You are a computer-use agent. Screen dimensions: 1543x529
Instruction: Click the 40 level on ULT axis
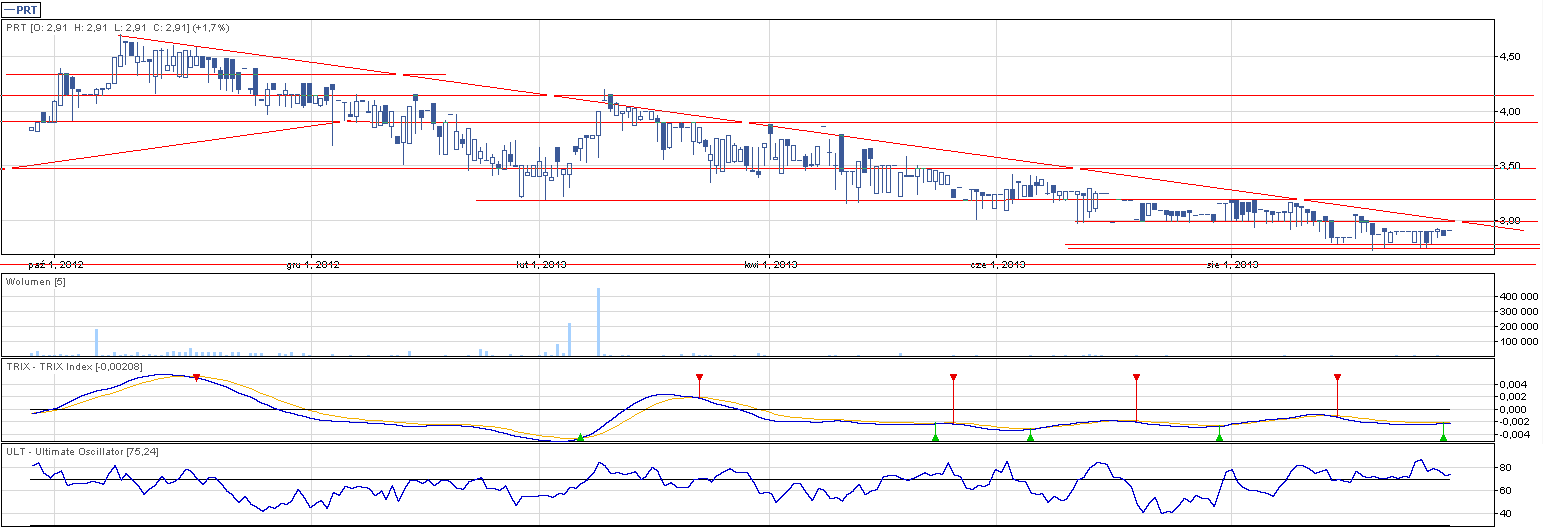[1505, 514]
